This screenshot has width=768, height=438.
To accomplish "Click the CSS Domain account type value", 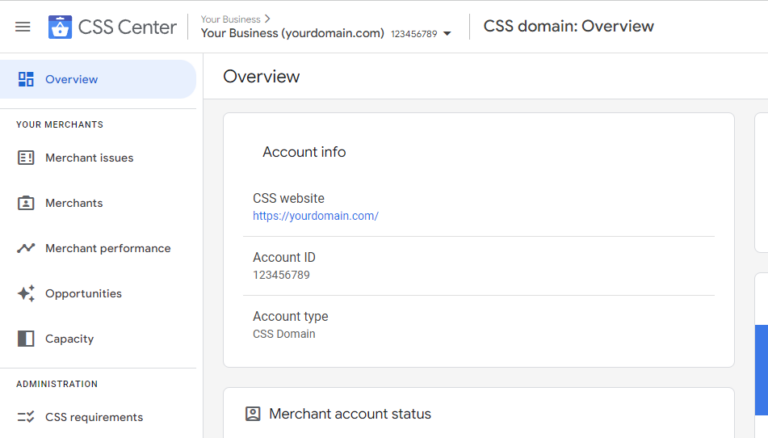I will [x=284, y=334].
